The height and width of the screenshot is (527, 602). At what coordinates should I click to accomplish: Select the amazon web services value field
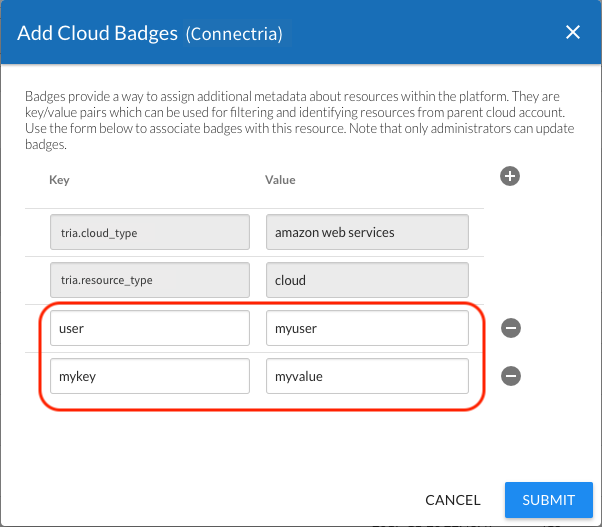pyautogui.click(x=367, y=232)
